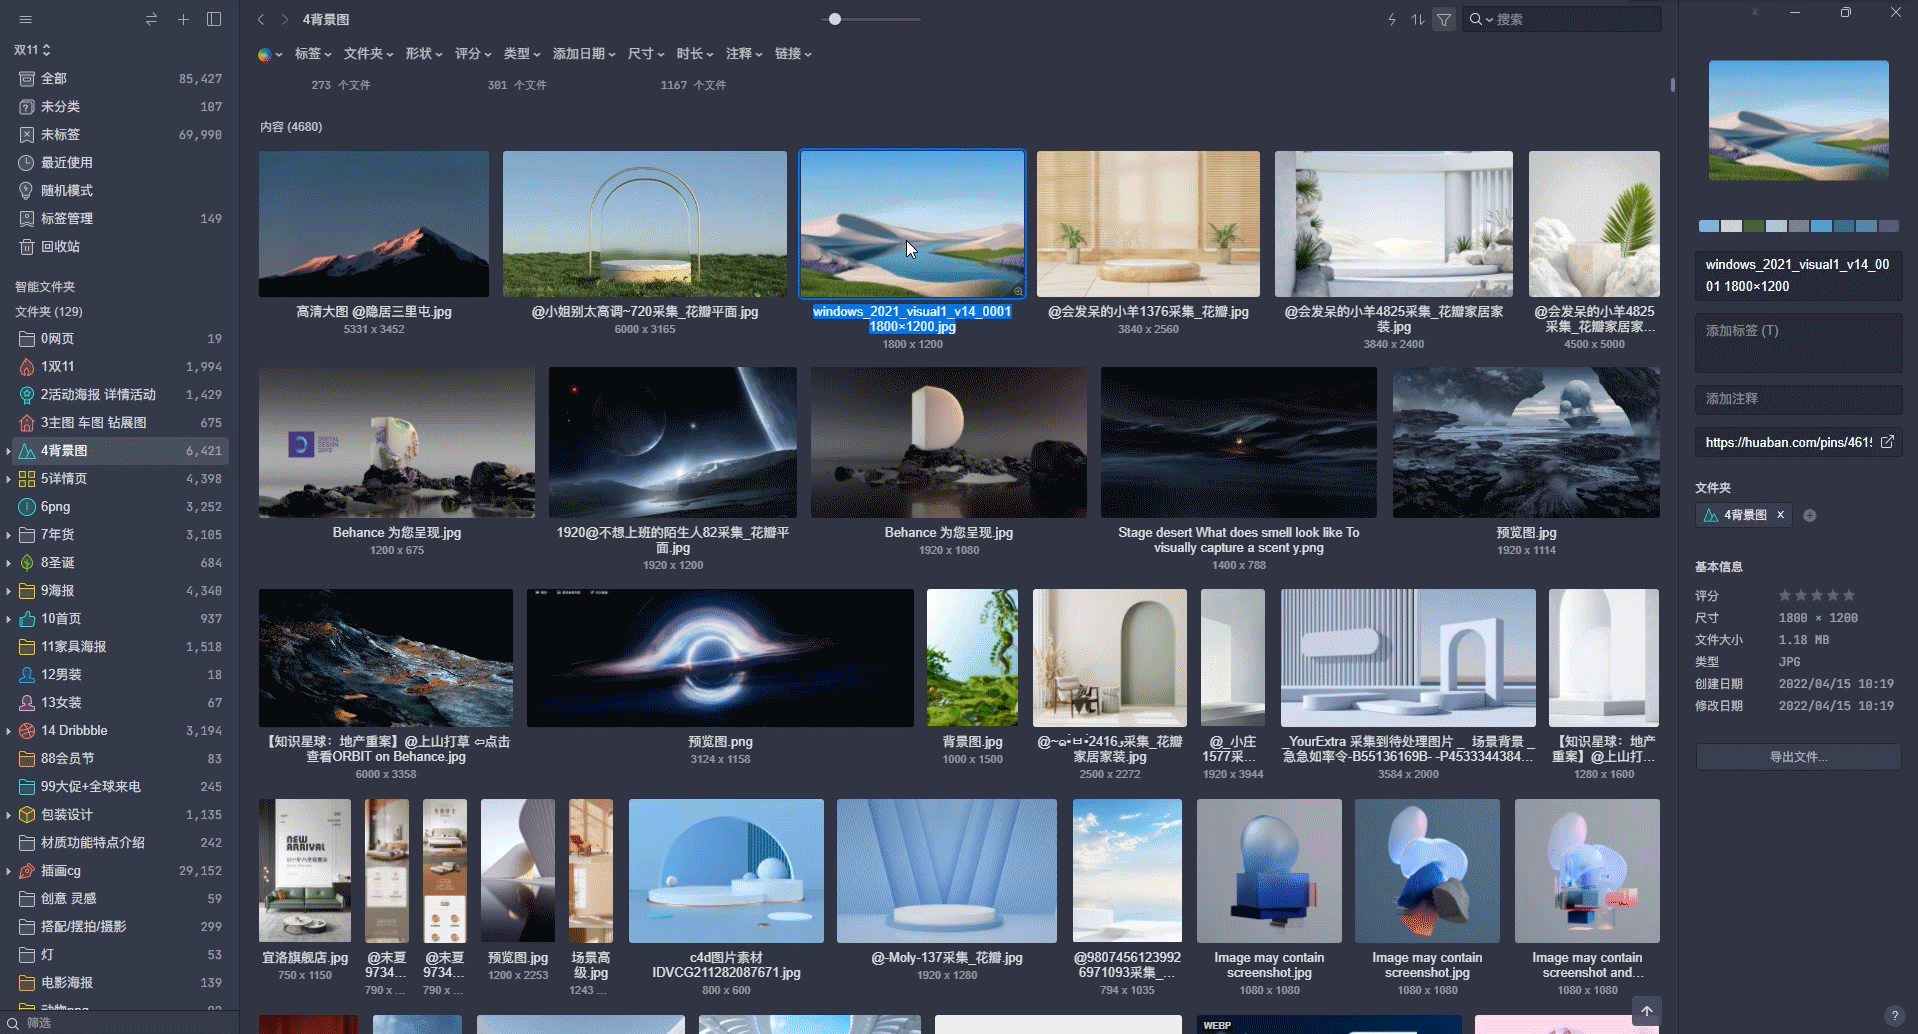Click the house icon for 3主图
The width and height of the screenshot is (1918, 1034).
tap(27, 423)
